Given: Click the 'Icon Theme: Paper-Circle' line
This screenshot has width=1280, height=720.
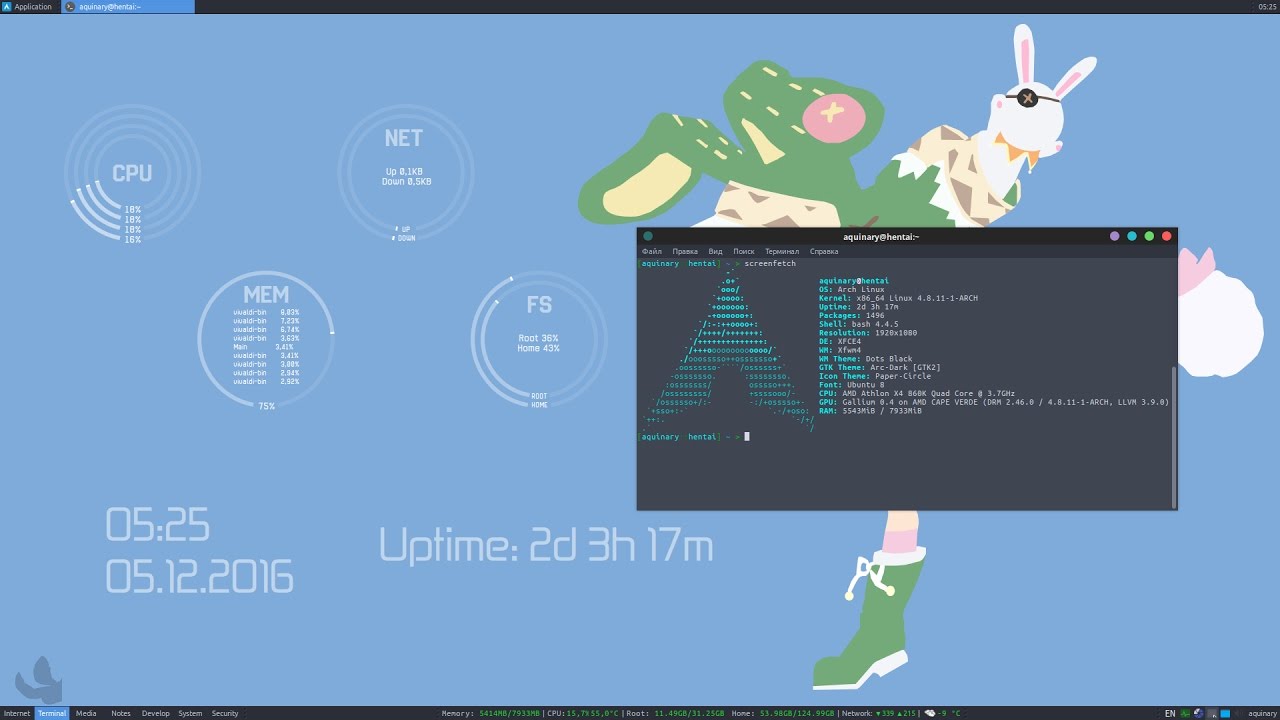Looking at the screenshot, I should 874,376.
